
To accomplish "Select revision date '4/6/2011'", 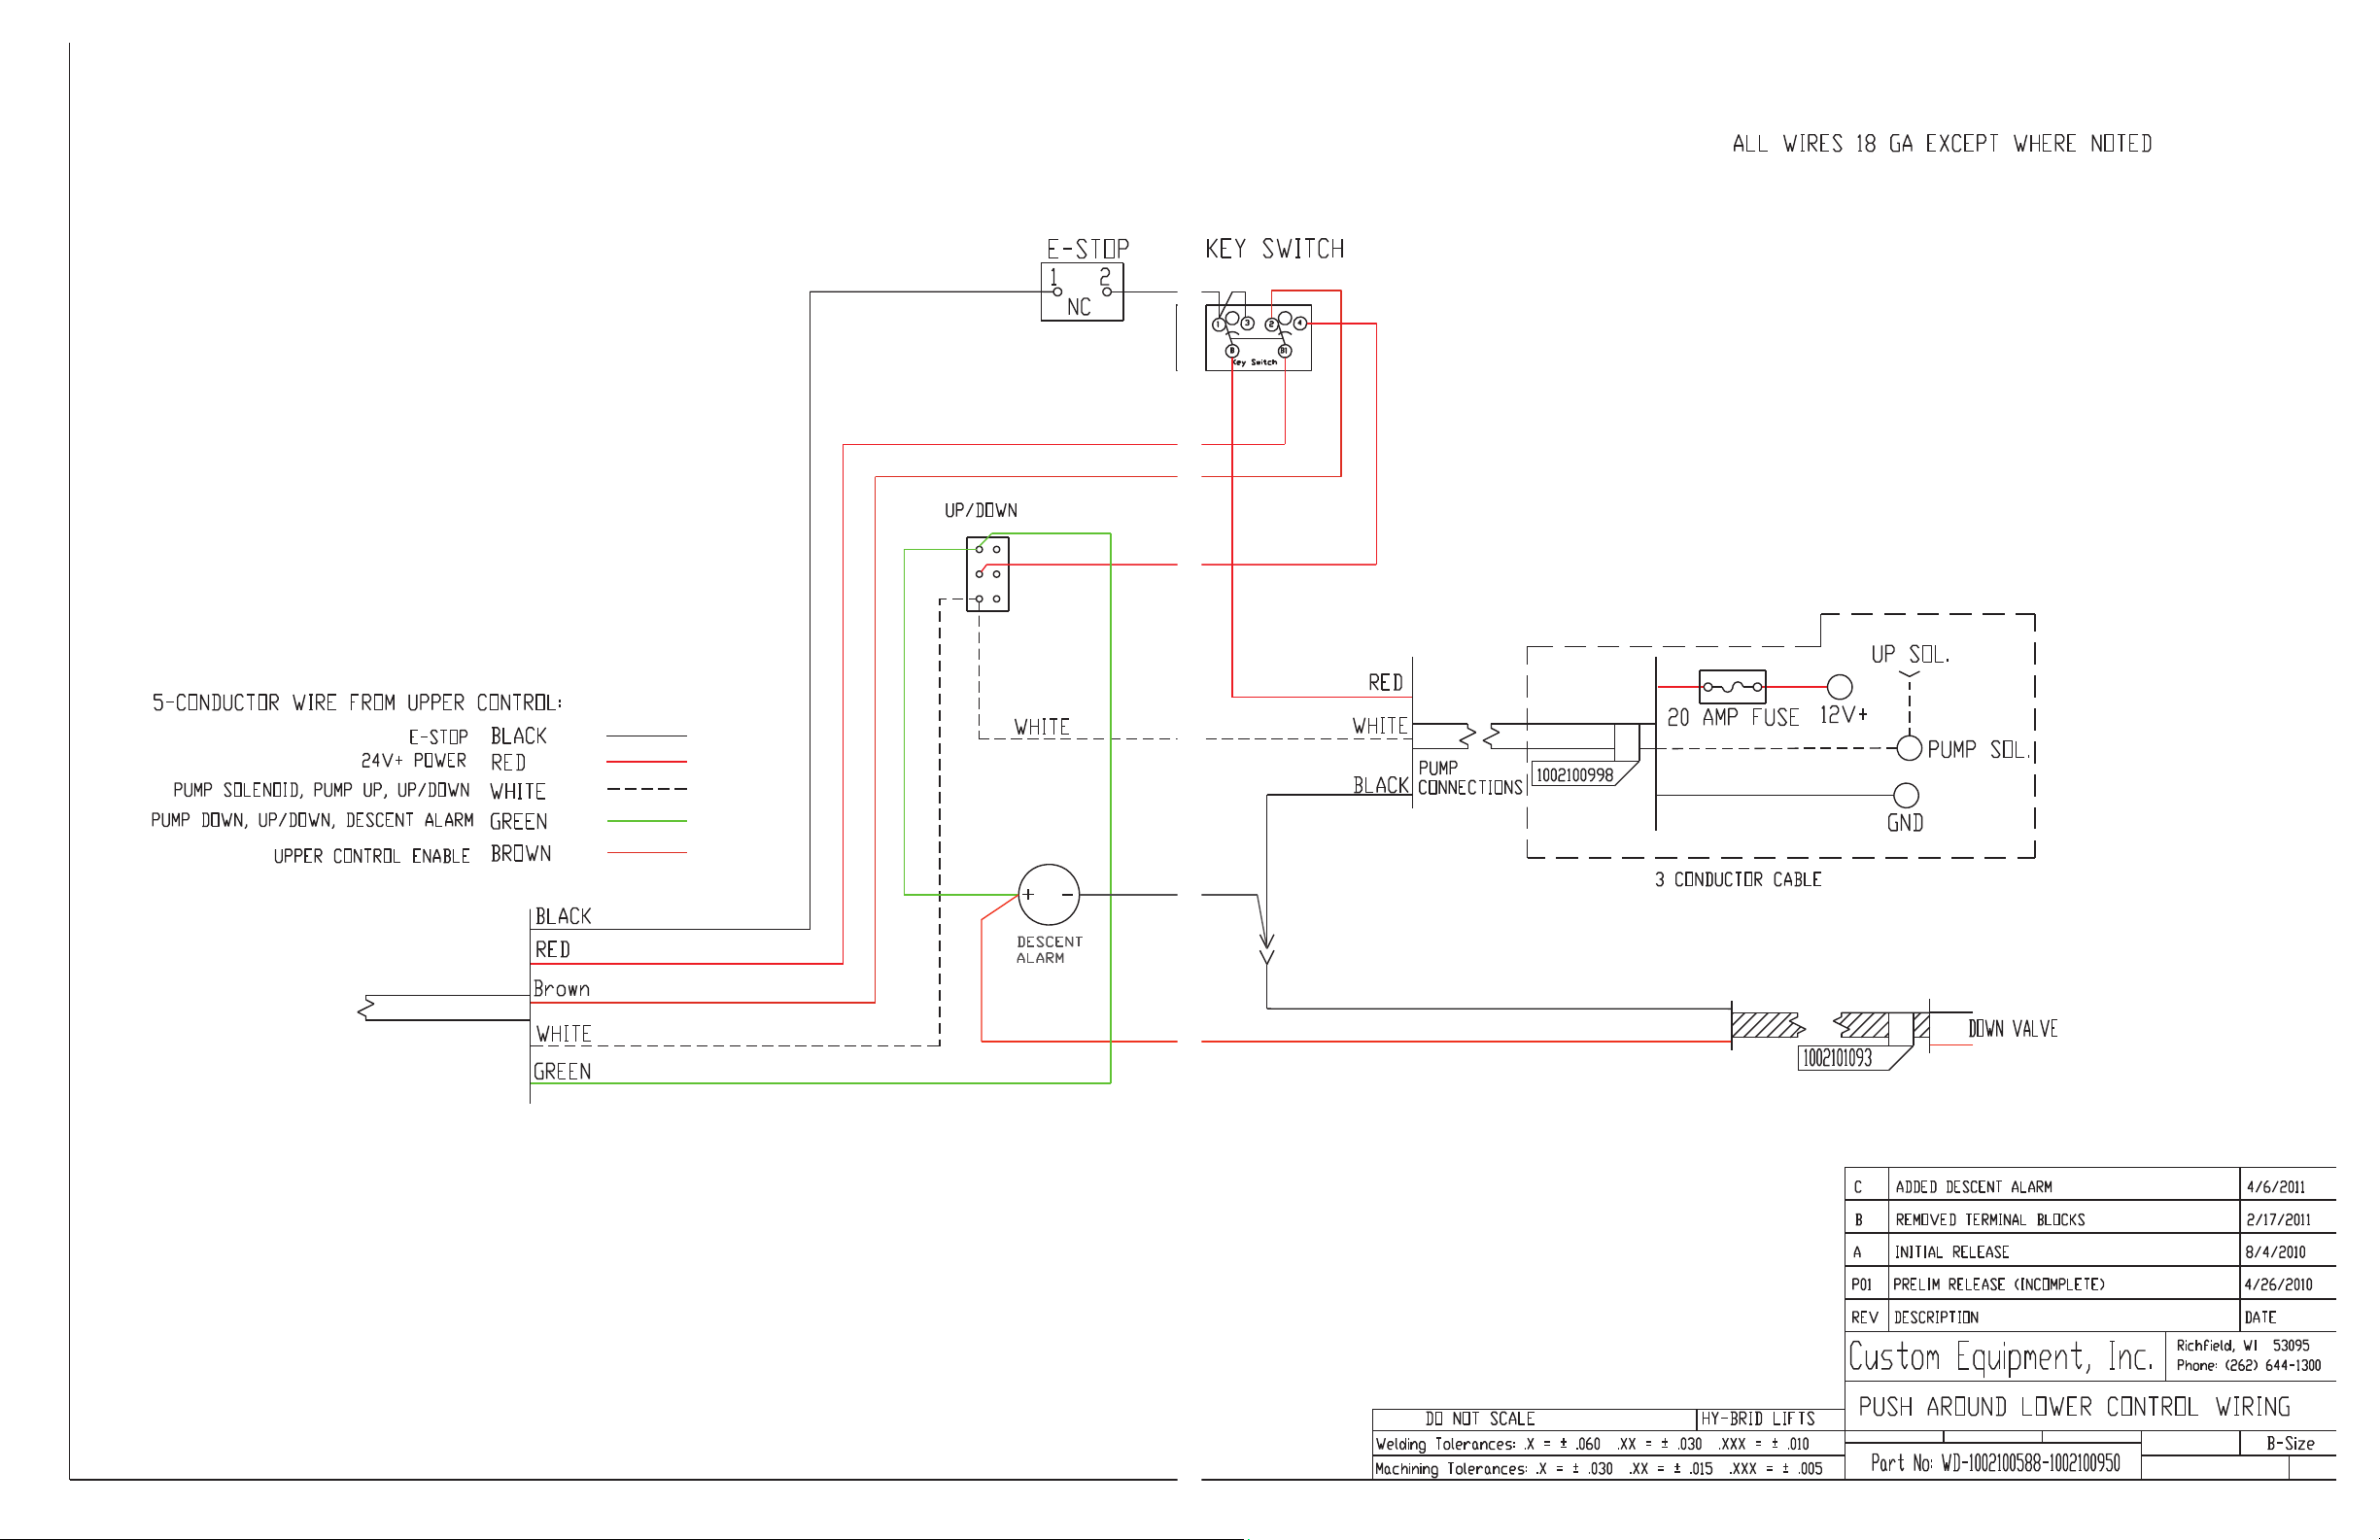I will tap(2275, 1187).
